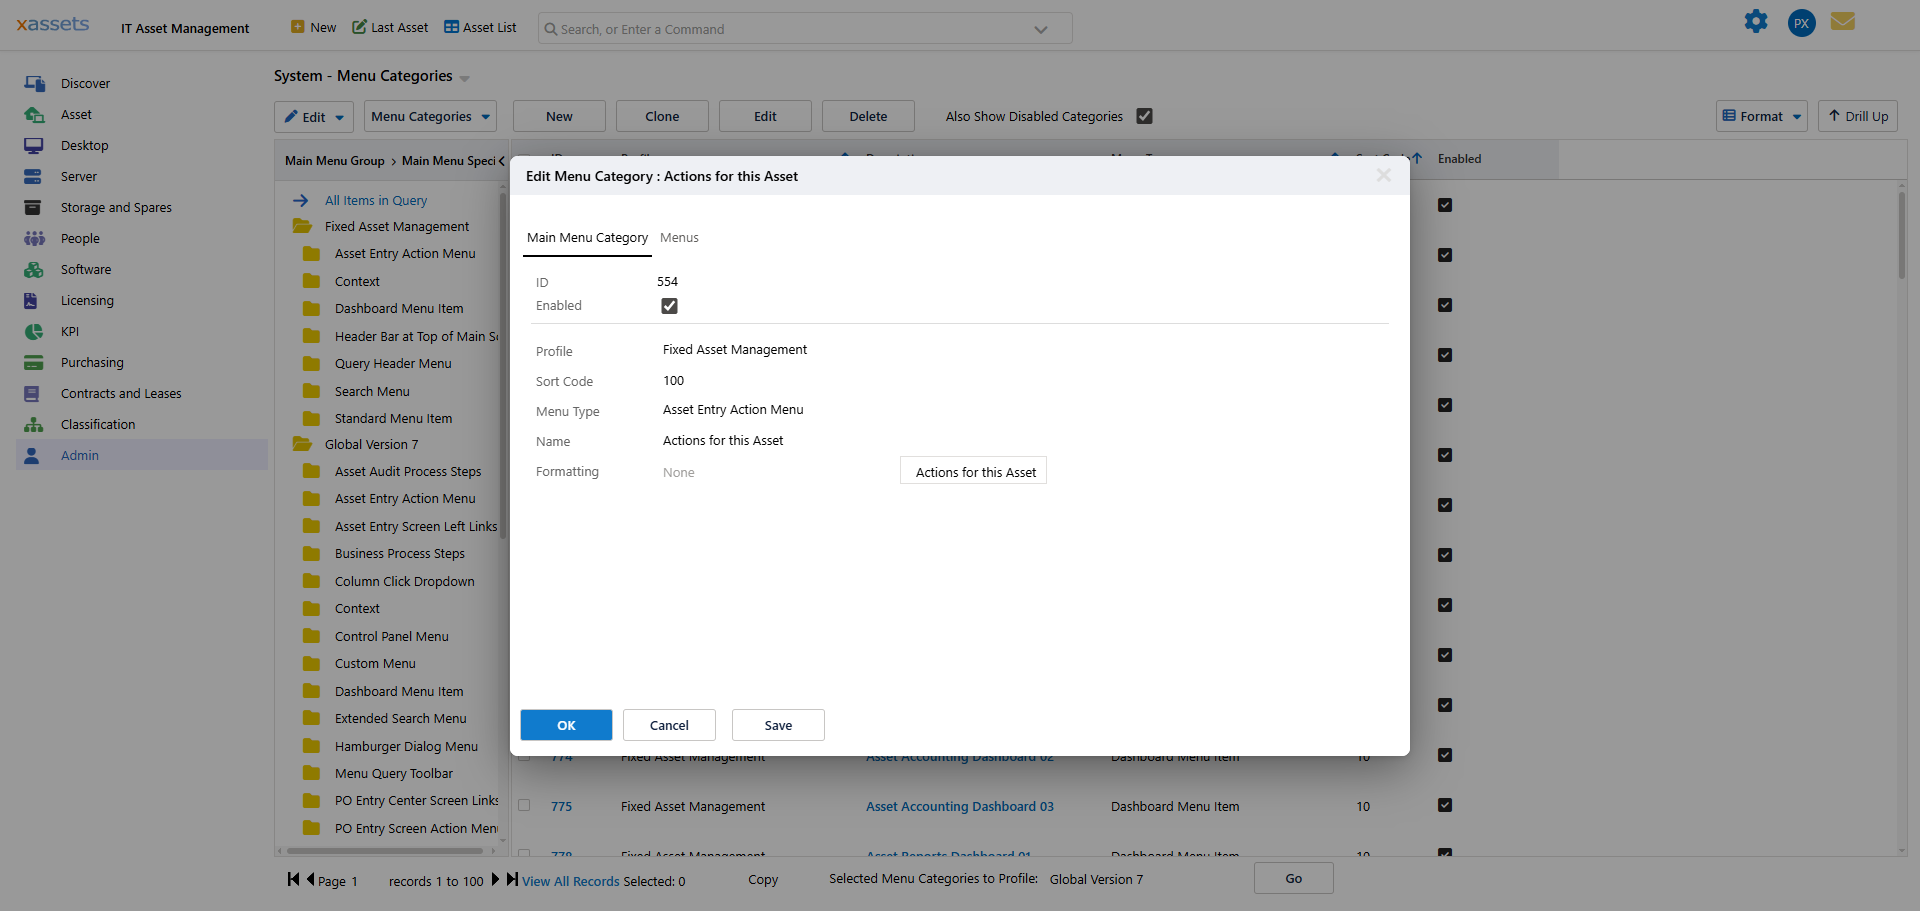This screenshot has height=911, width=1920.
Task: Click the Last Asset icon
Action: click(357, 27)
